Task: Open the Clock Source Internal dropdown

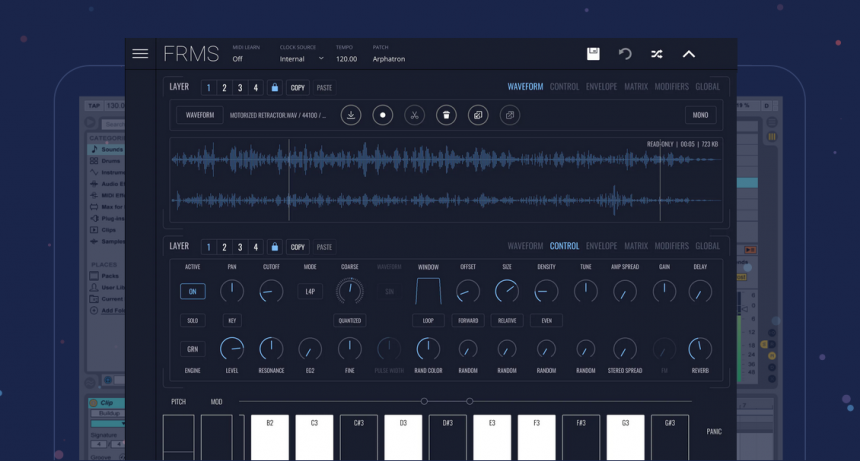Action: point(302,59)
